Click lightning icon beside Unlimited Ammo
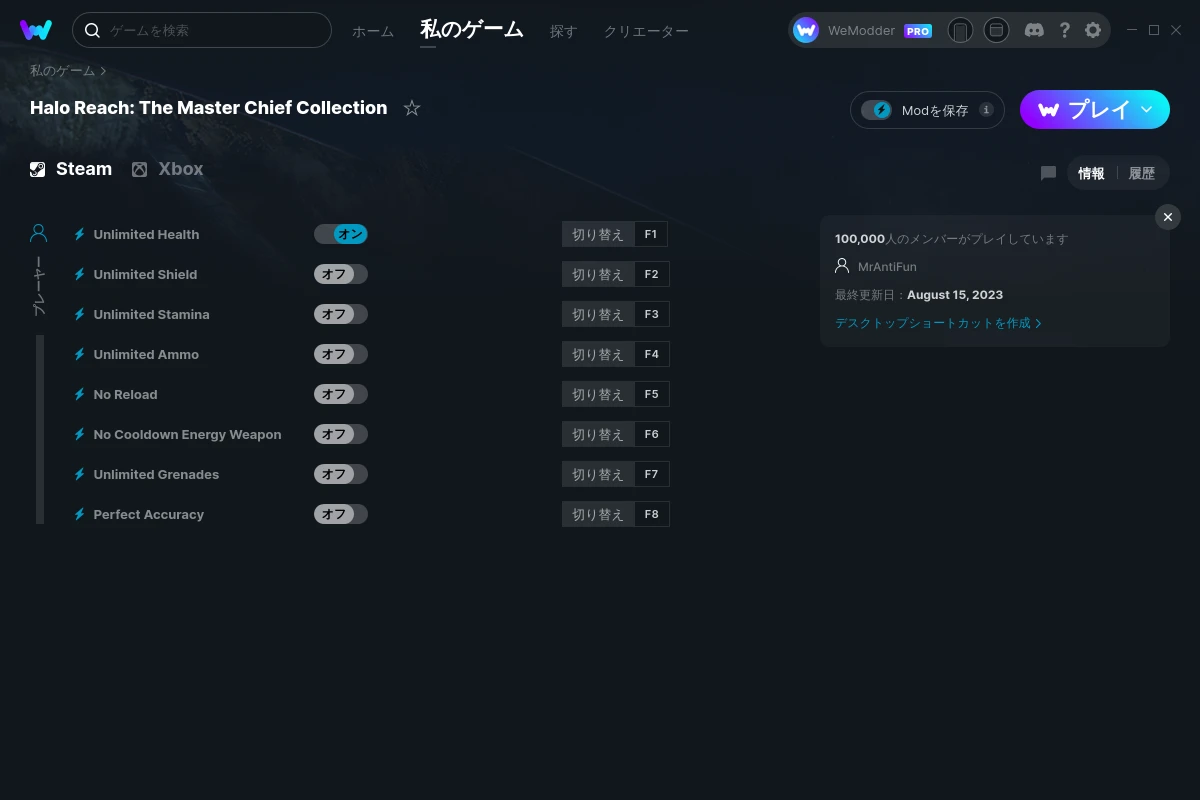The width and height of the screenshot is (1200, 800). [80, 354]
